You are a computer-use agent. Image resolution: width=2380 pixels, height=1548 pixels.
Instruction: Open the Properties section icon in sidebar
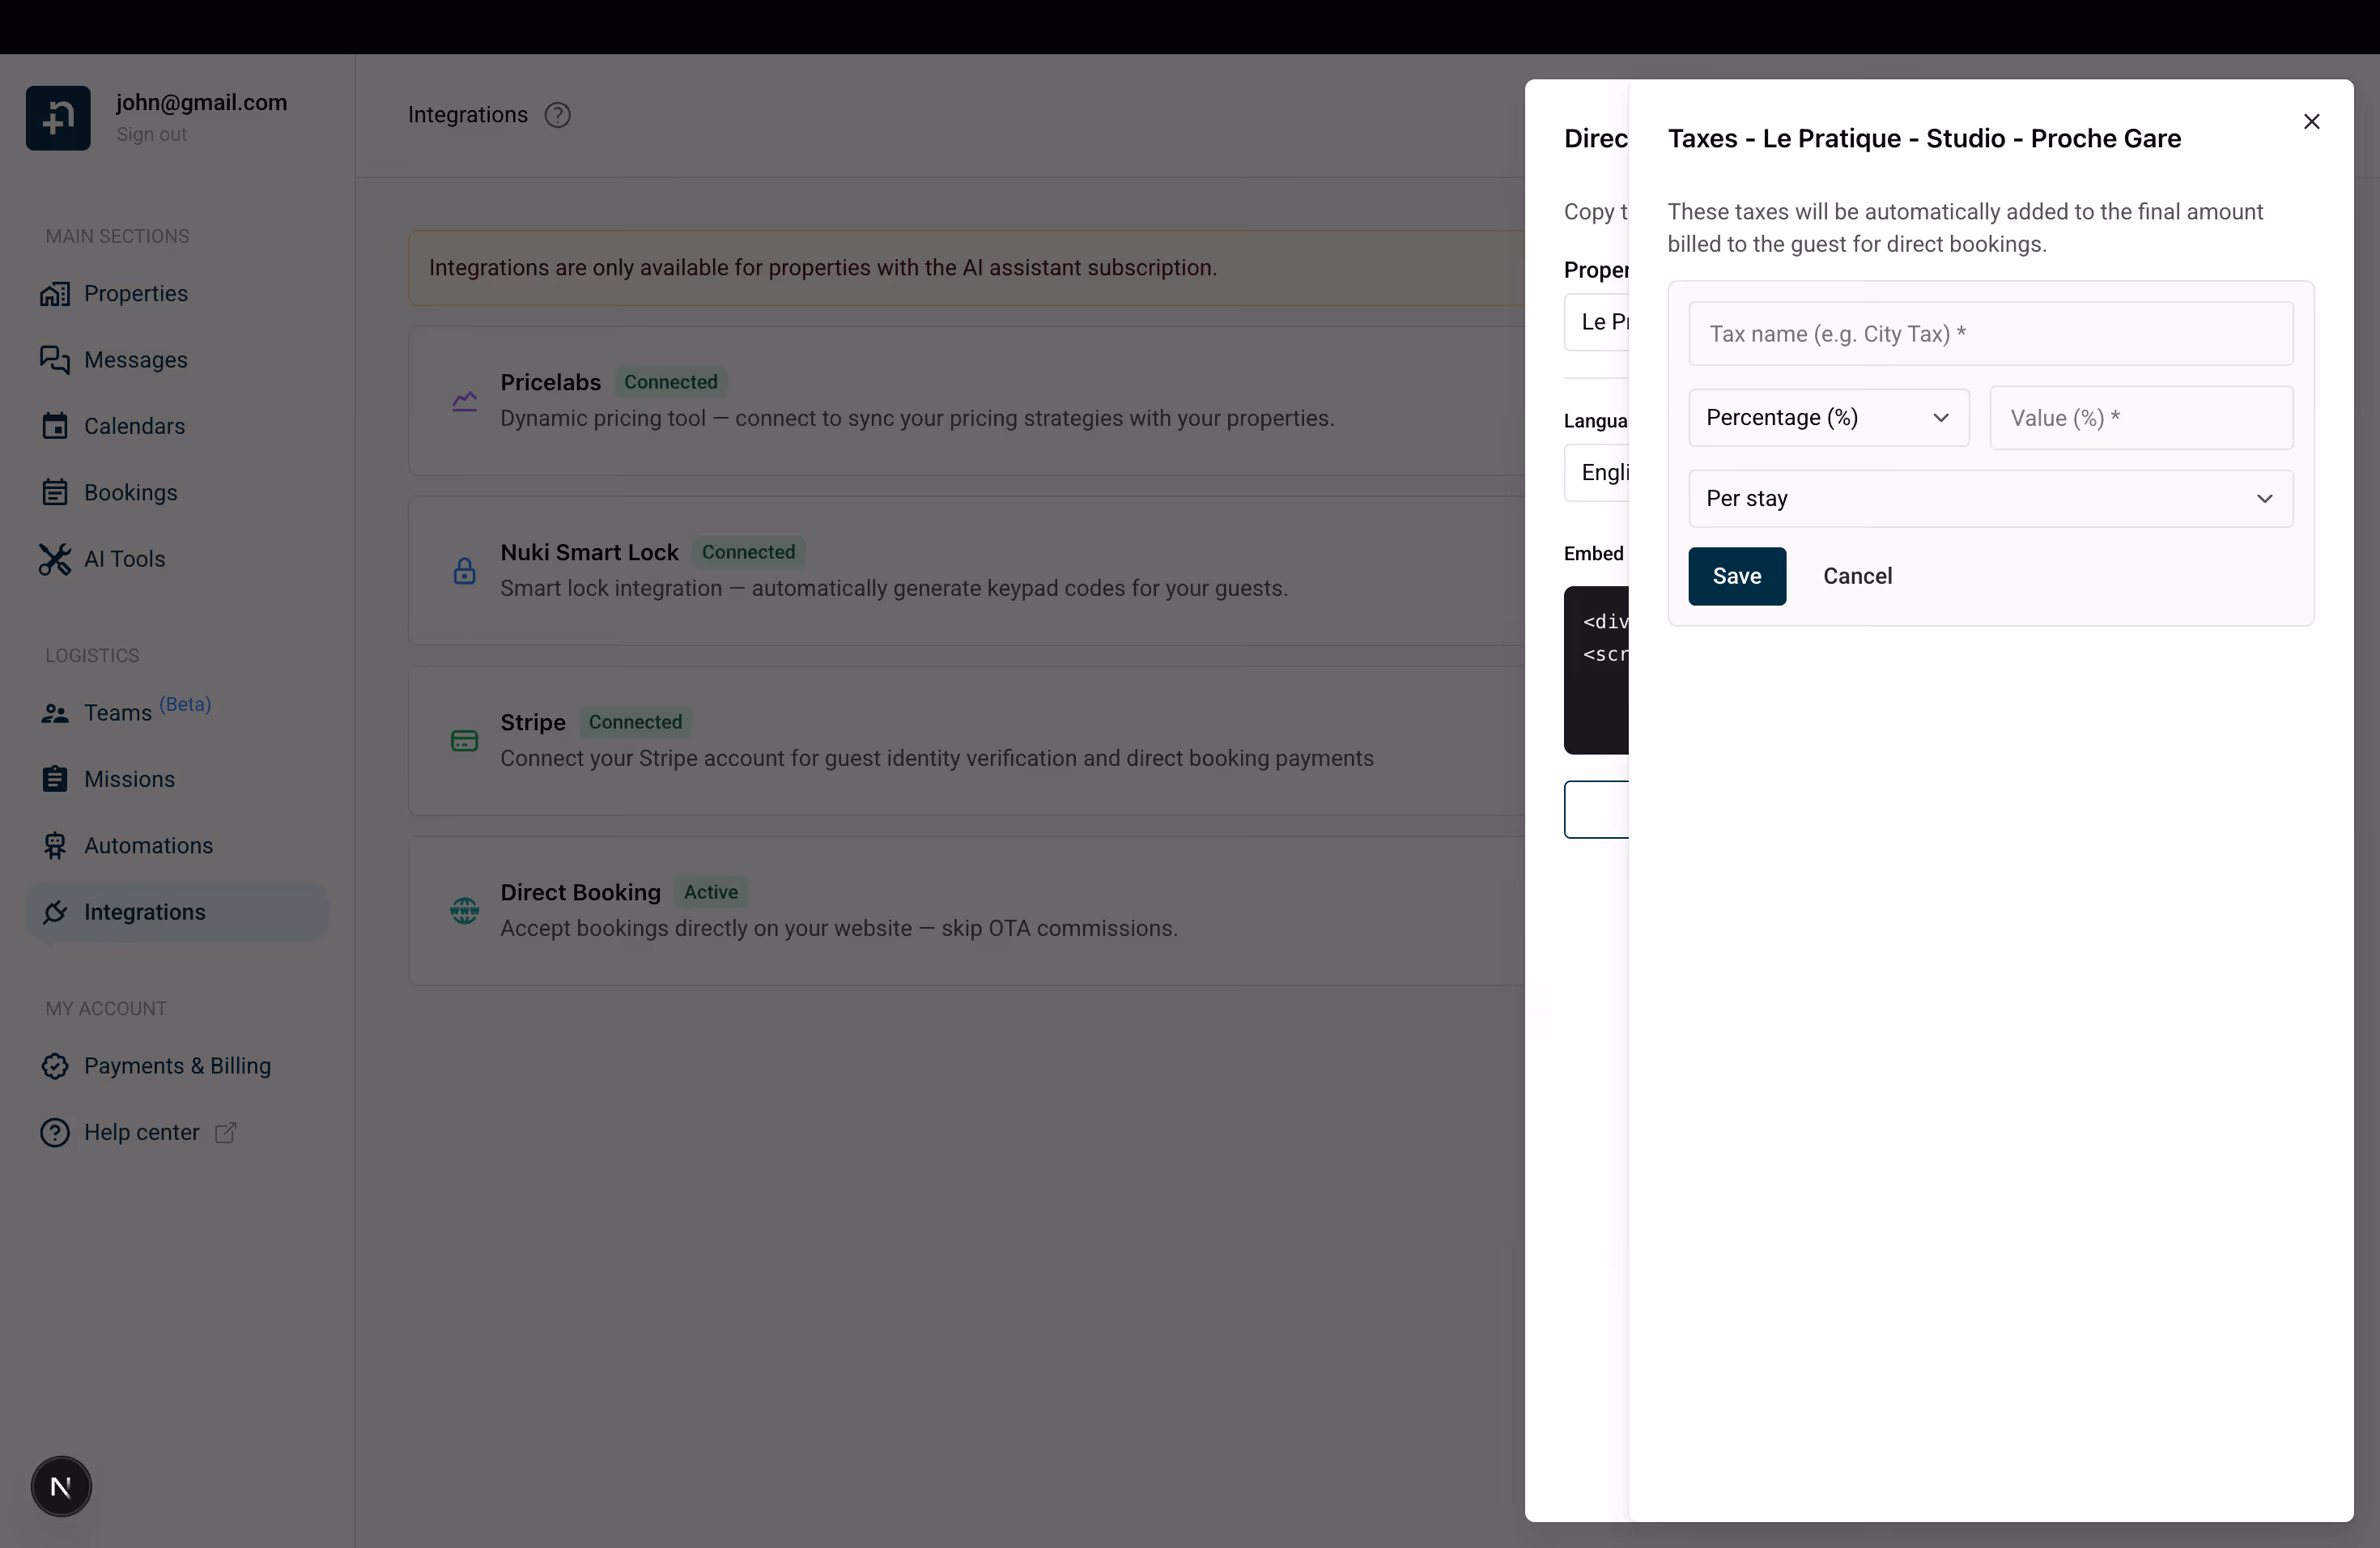57,293
